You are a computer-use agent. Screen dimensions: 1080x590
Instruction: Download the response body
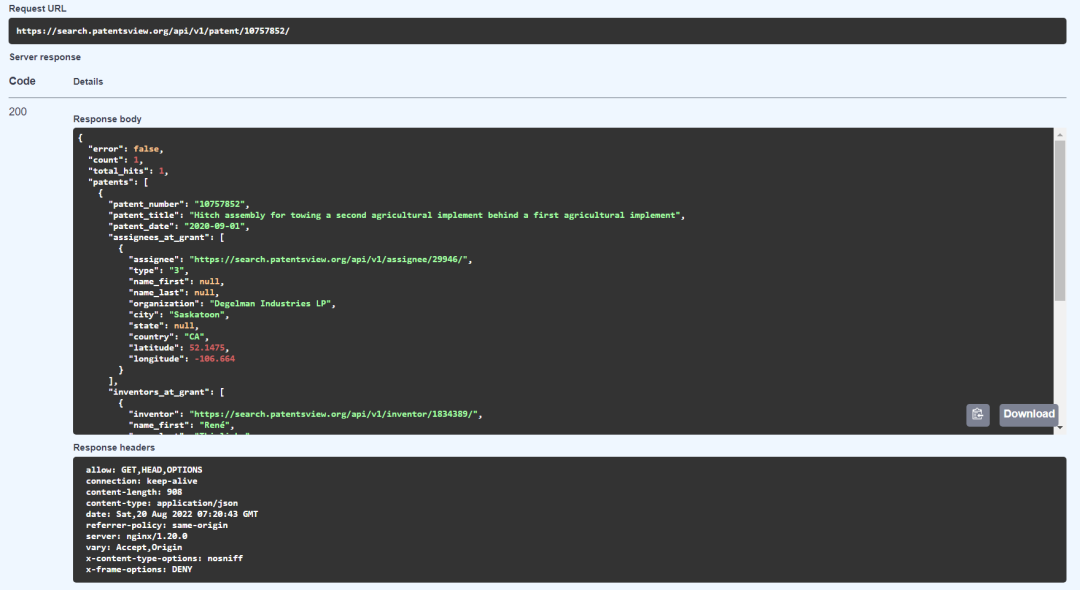click(x=1028, y=414)
